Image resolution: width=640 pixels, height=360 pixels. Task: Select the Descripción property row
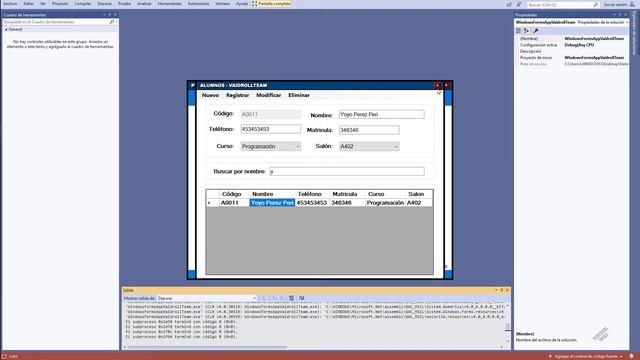pyautogui.click(x=571, y=51)
